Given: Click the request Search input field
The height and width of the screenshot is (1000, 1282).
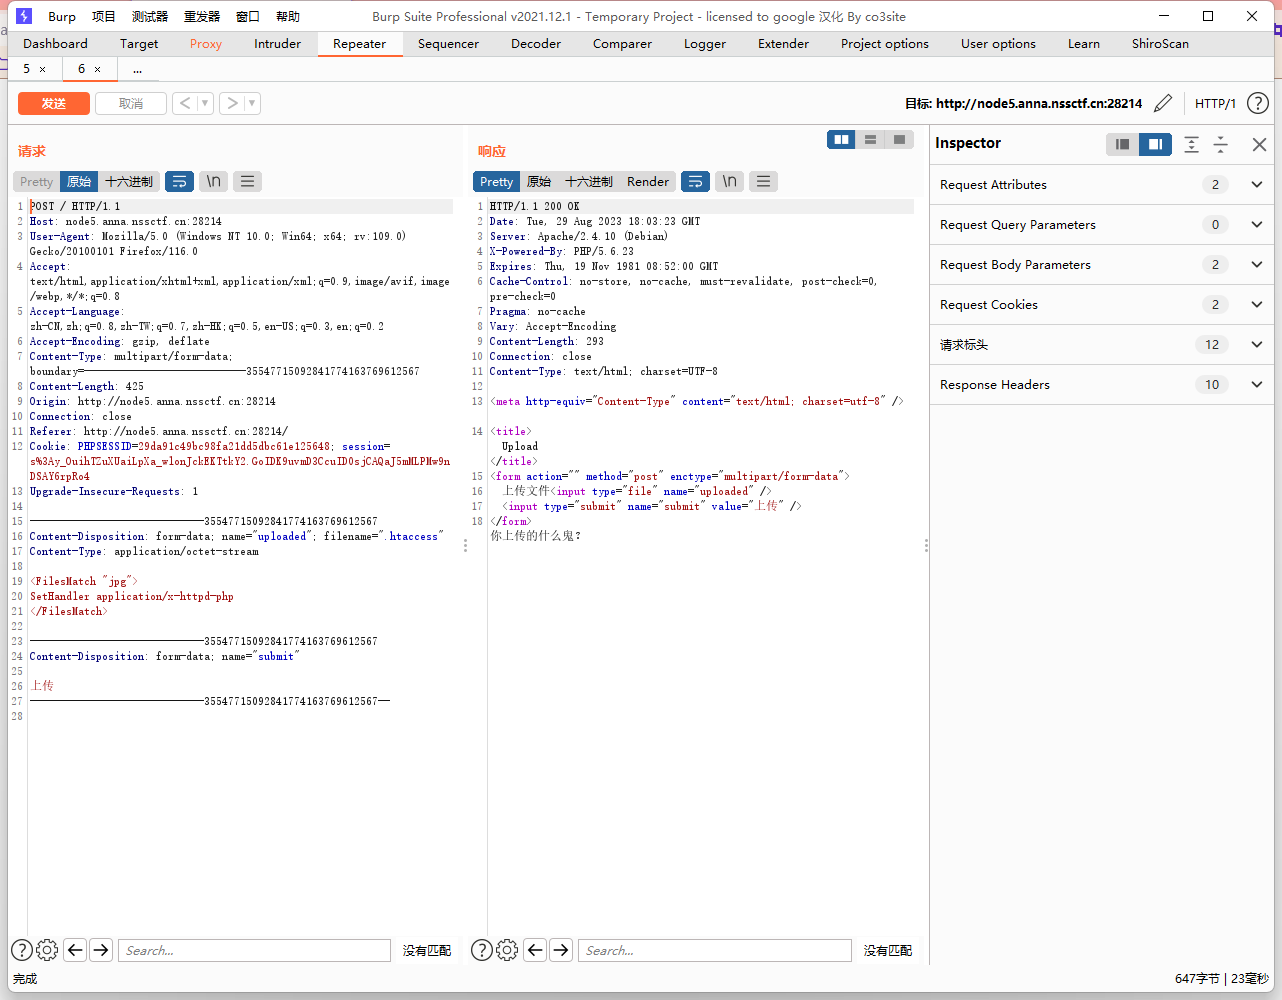Looking at the screenshot, I should 254,950.
